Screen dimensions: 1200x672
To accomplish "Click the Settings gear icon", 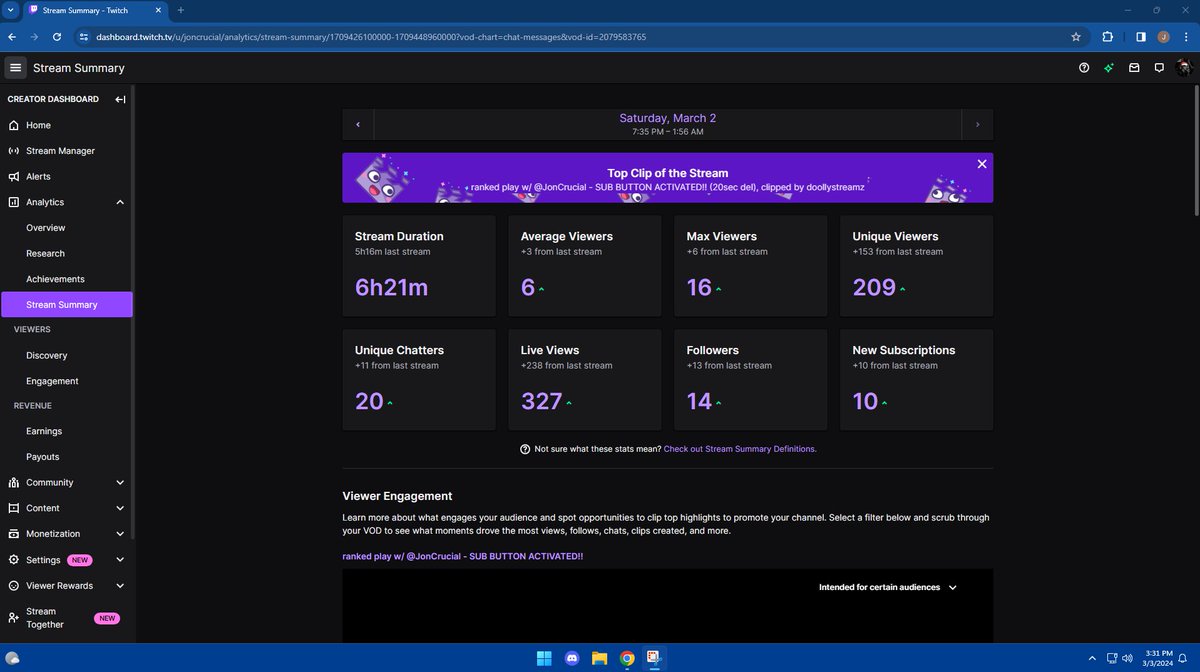I will pyautogui.click(x=14, y=560).
